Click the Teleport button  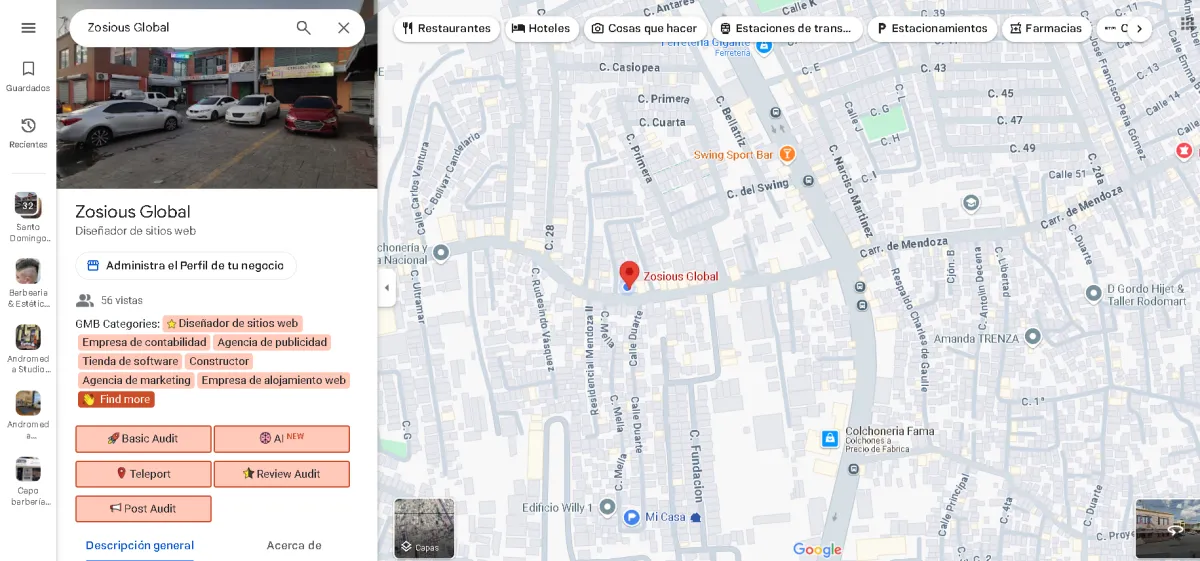click(x=143, y=474)
